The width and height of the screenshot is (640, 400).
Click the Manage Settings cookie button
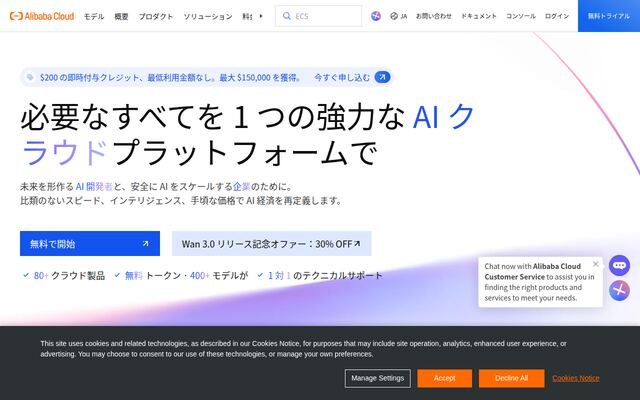378,378
